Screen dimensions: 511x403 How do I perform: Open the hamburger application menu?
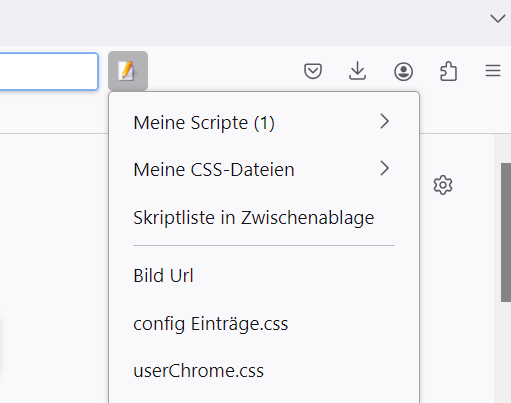pos(493,71)
